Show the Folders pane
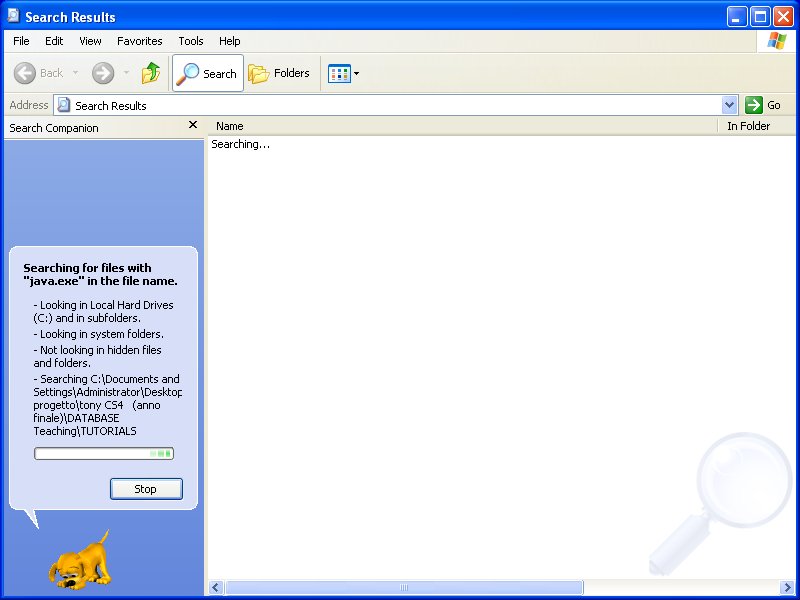This screenshot has width=800, height=600. coord(279,73)
